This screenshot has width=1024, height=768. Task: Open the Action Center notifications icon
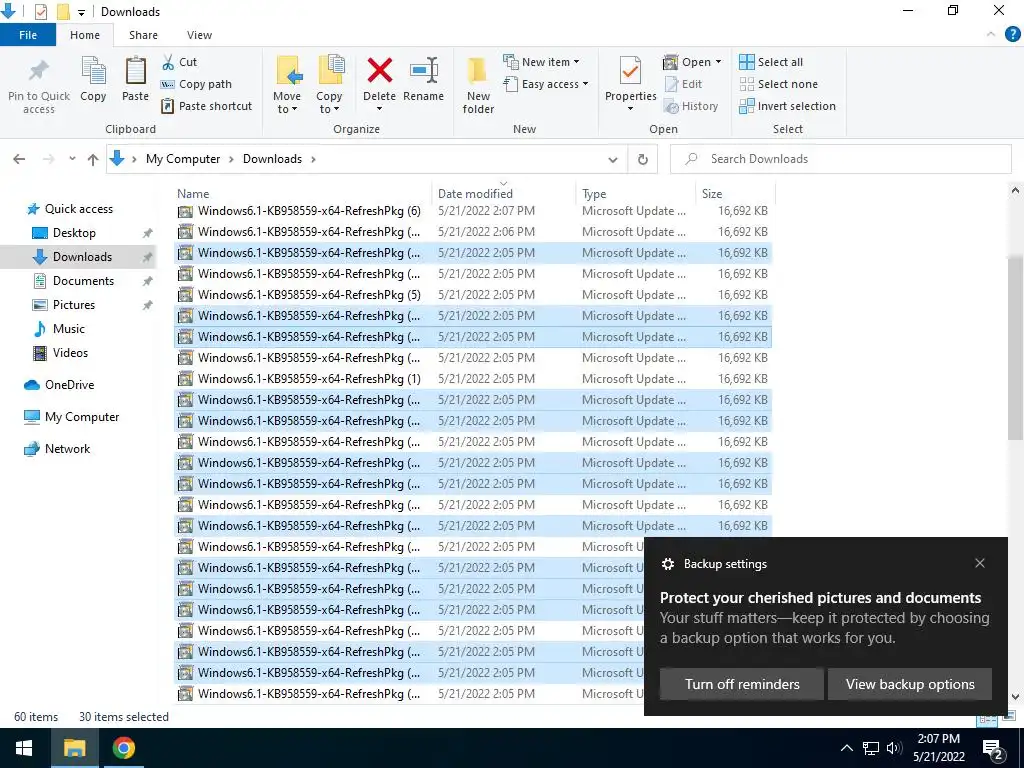pyautogui.click(x=993, y=748)
